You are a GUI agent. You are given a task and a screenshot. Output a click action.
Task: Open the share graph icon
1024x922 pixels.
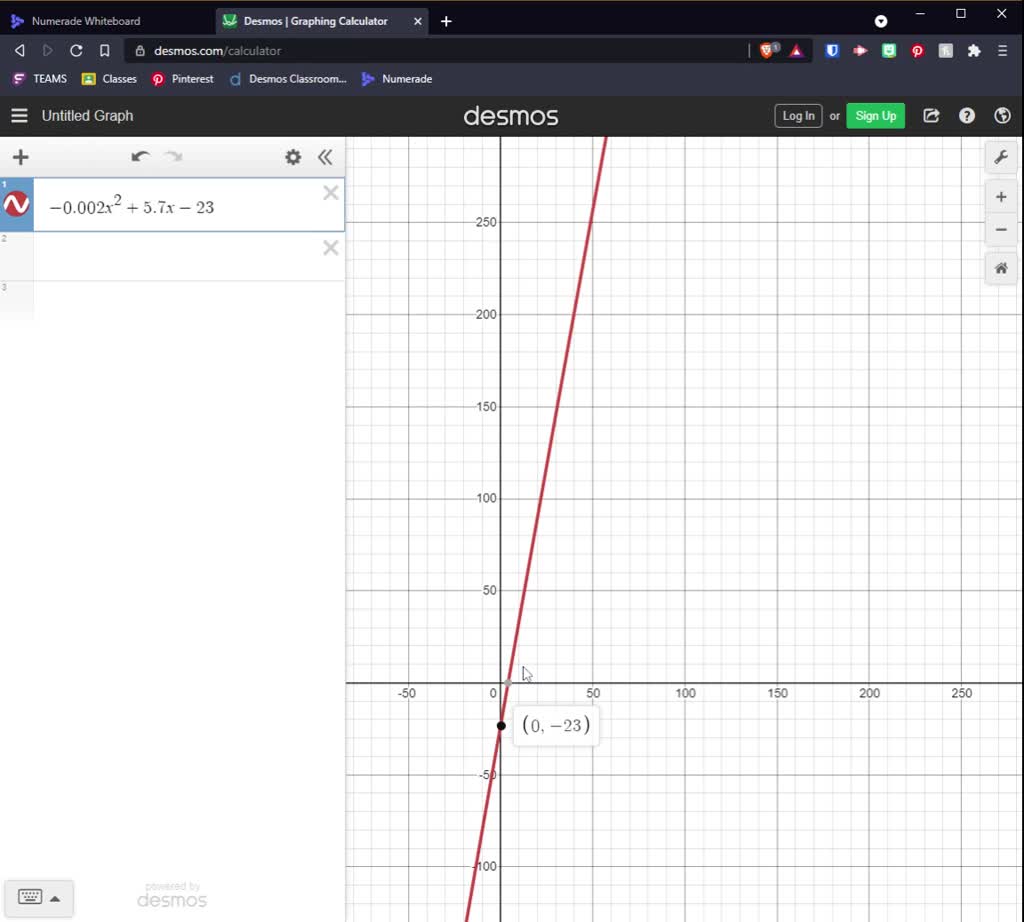(931, 115)
